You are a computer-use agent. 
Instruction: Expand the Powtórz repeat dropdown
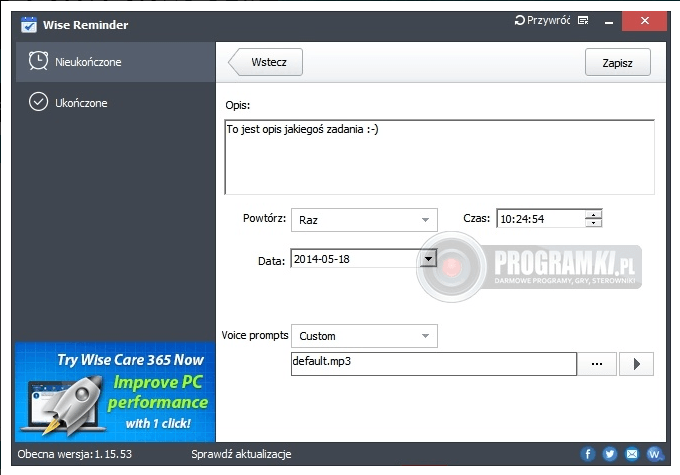click(364, 220)
